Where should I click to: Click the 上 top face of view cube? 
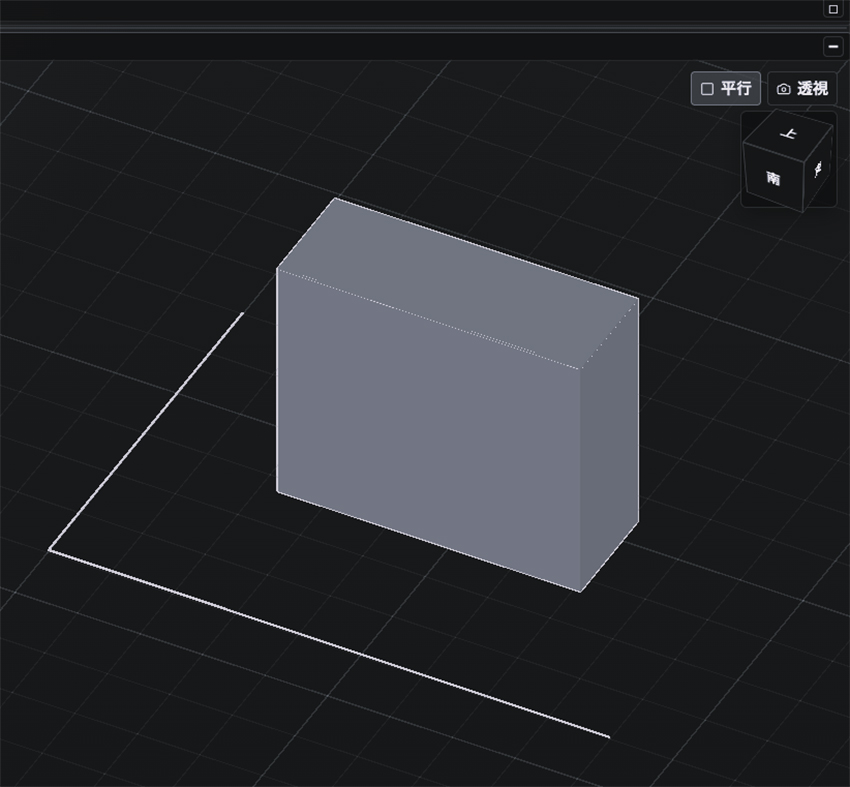[x=789, y=134]
